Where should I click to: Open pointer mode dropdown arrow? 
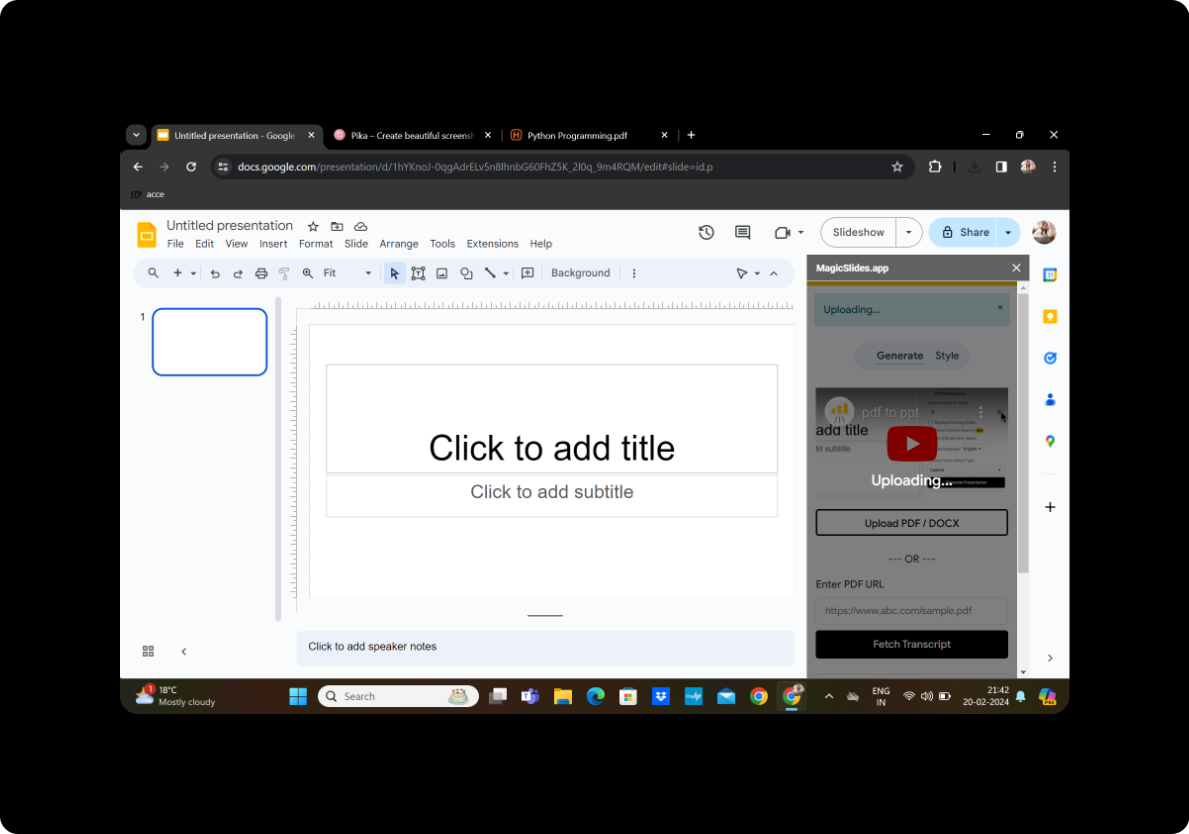757,274
